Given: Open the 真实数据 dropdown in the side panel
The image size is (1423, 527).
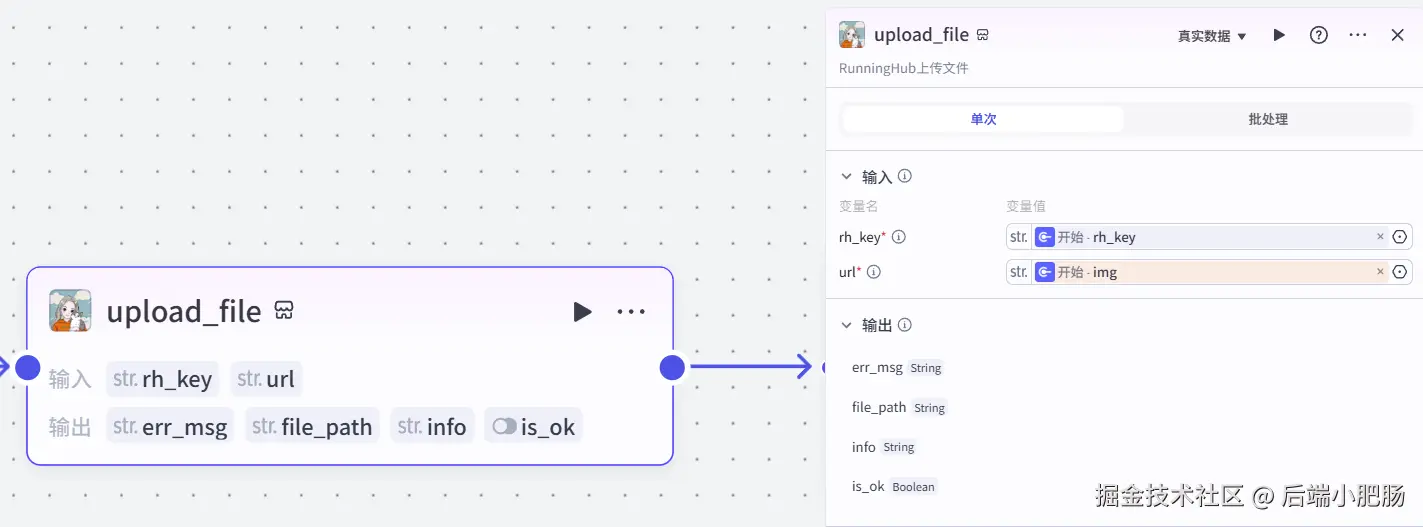Looking at the screenshot, I should pos(1212,36).
